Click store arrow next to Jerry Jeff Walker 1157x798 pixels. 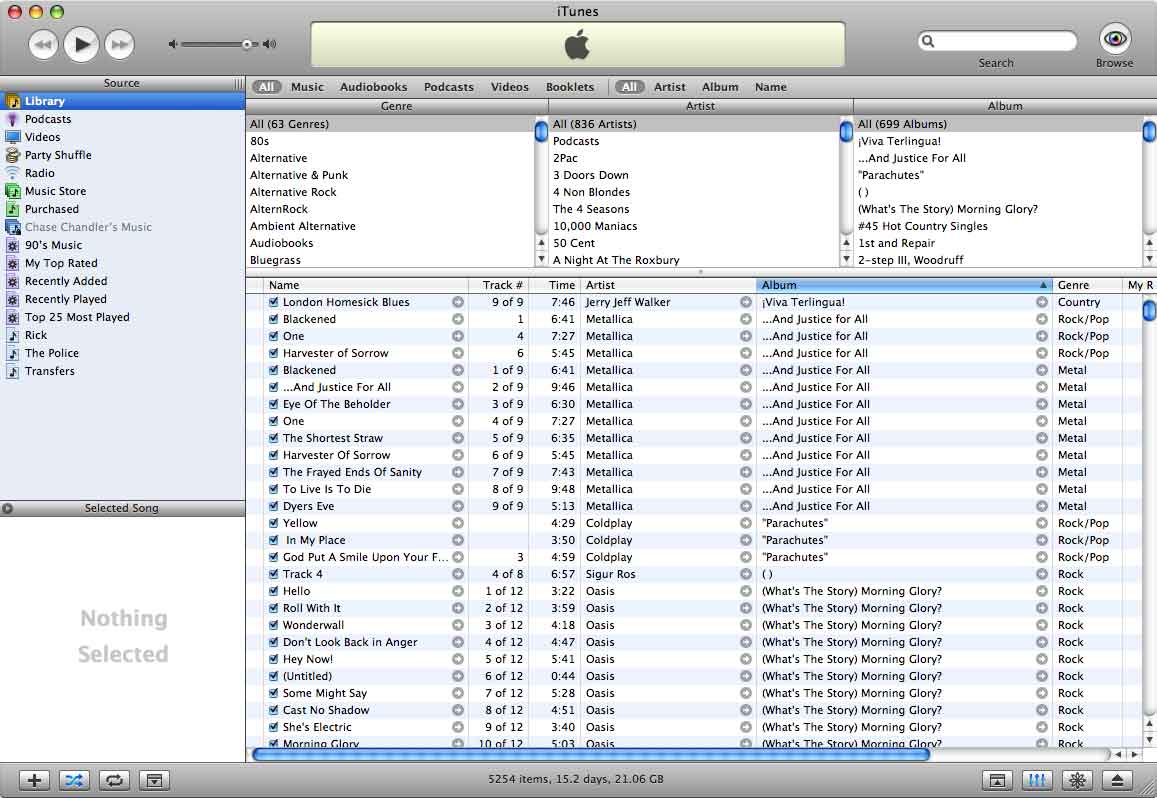pyautogui.click(x=746, y=302)
